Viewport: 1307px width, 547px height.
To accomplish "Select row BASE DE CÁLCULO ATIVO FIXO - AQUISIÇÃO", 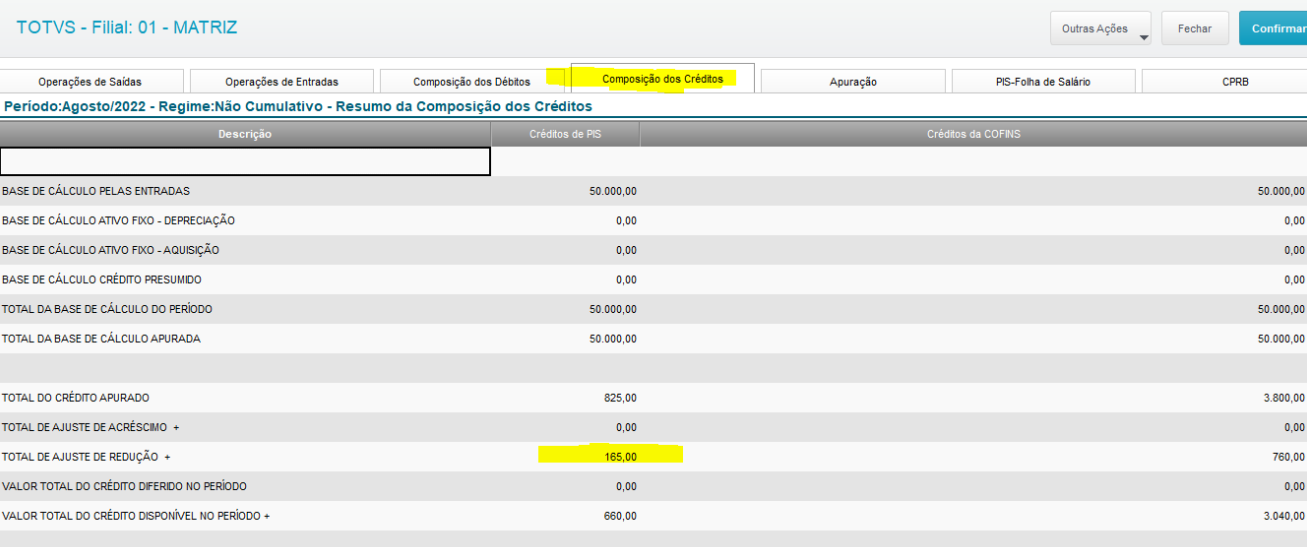I will (x=653, y=250).
